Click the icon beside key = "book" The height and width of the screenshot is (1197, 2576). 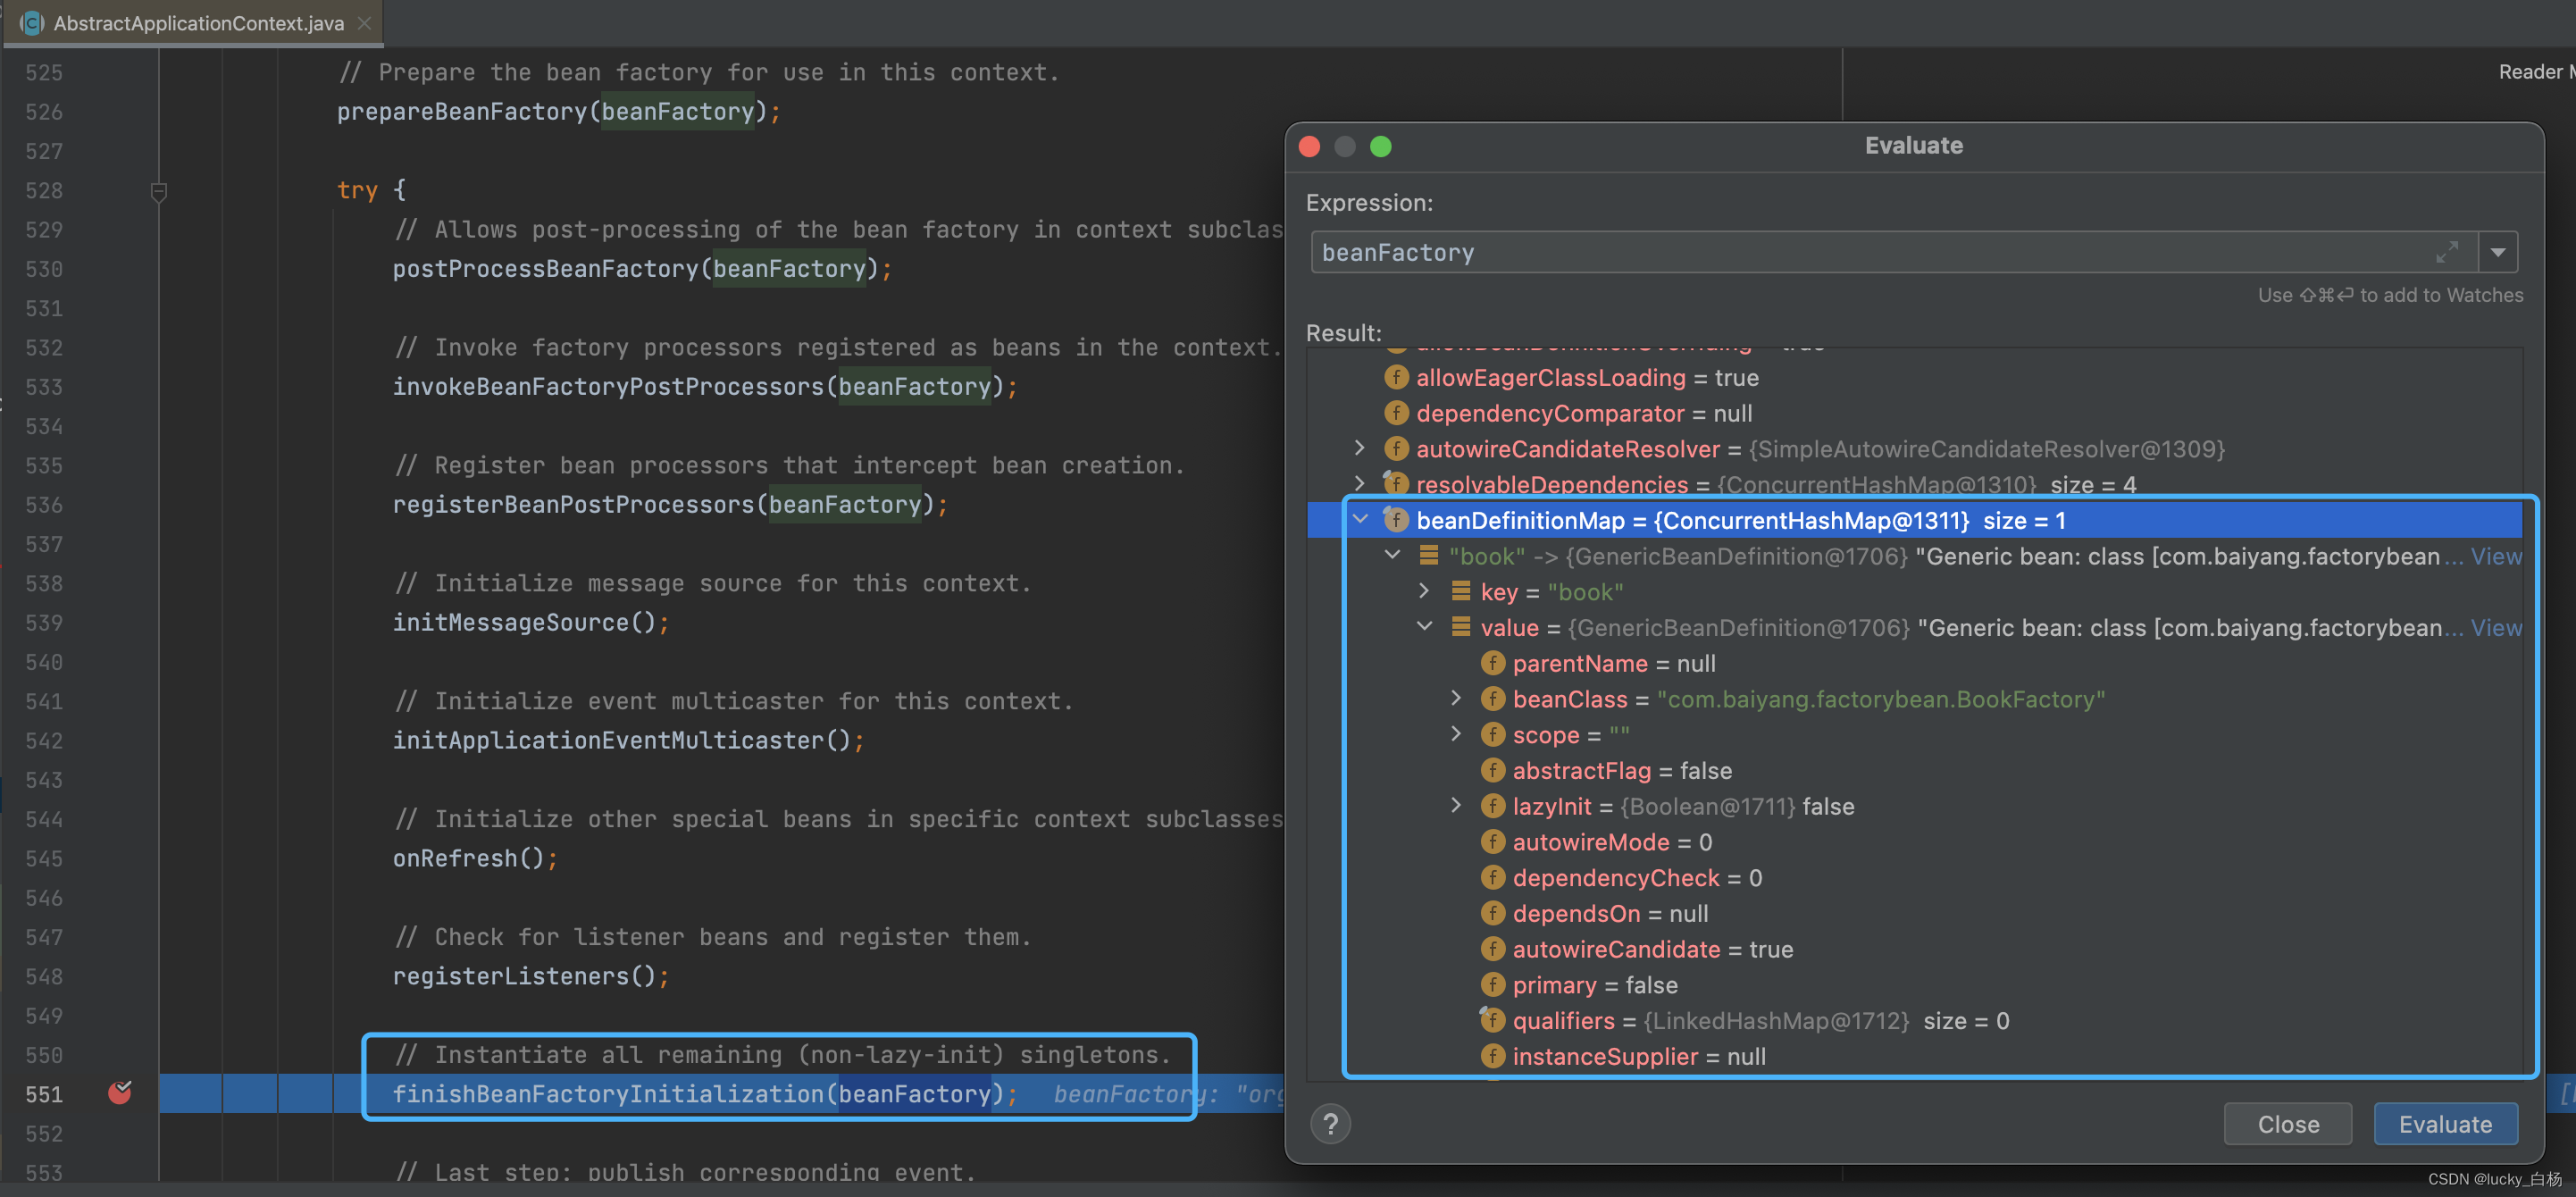[x=1461, y=591]
